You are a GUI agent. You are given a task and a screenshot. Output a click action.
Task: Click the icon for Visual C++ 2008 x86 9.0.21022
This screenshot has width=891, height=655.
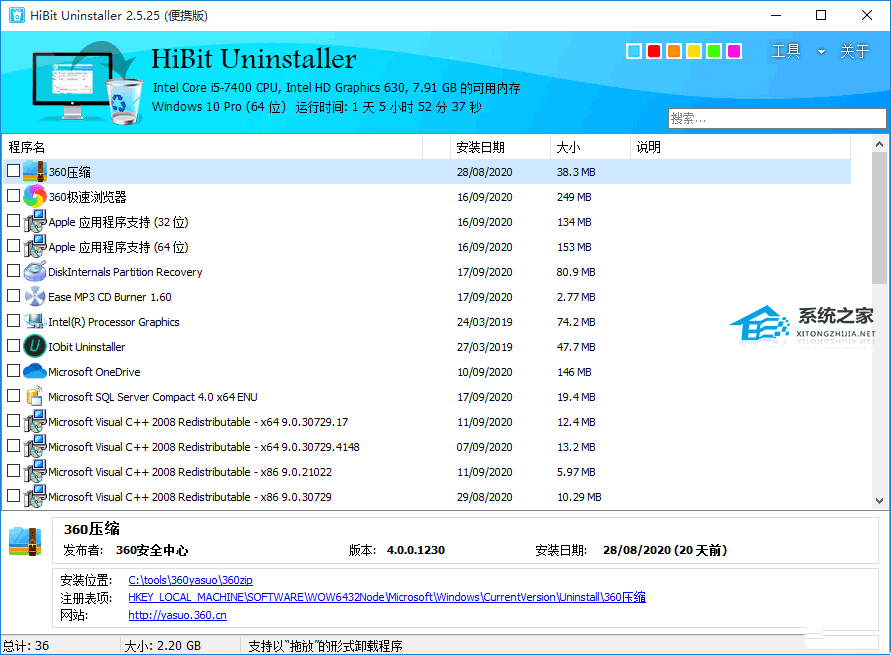tap(35, 472)
